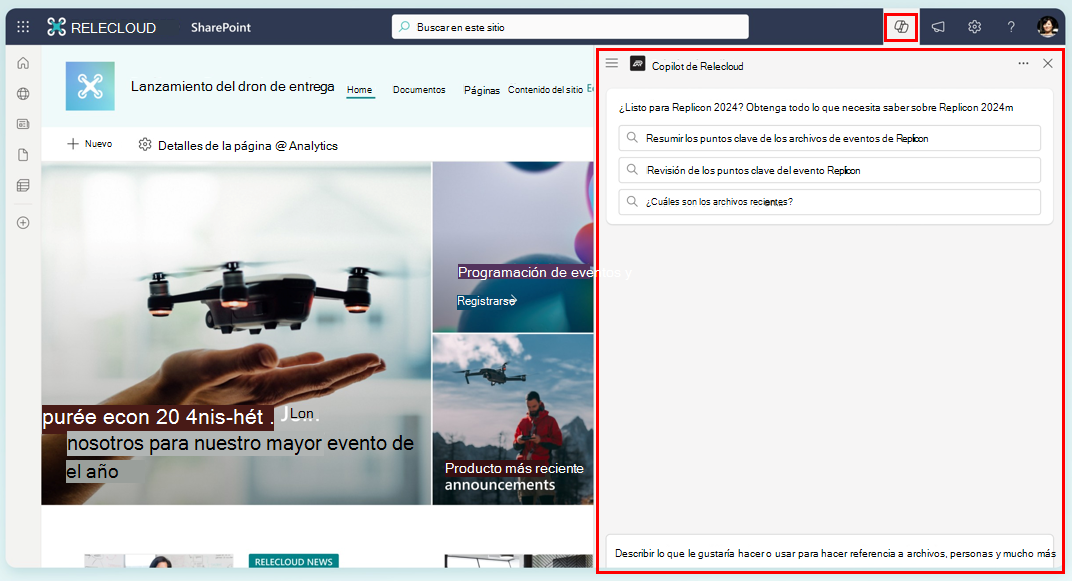Open the feedback megaphone icon in the top bar
The width and height of the screenshot is (1072, 581).
[x=937, y=26]
